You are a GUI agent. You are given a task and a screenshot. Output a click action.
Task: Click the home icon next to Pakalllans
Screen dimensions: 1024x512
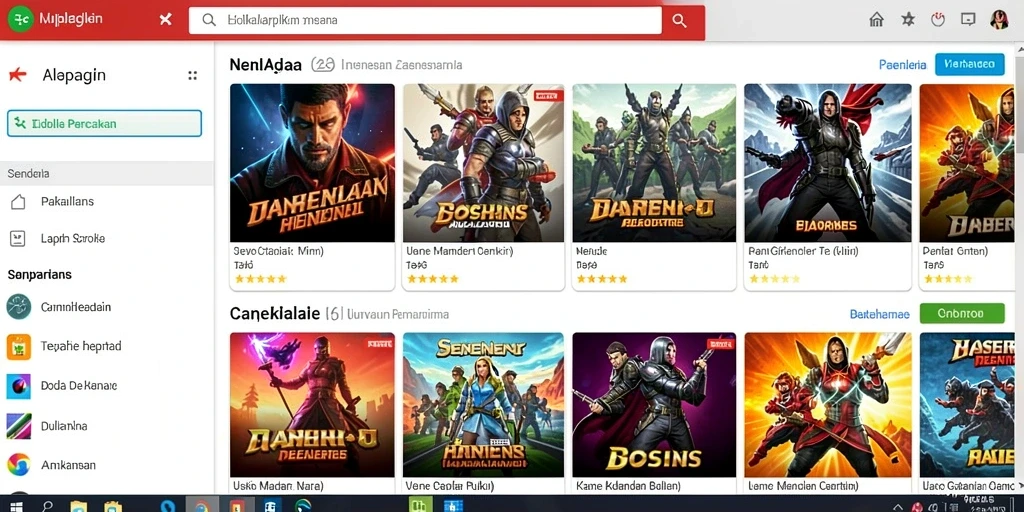[18, 202]
